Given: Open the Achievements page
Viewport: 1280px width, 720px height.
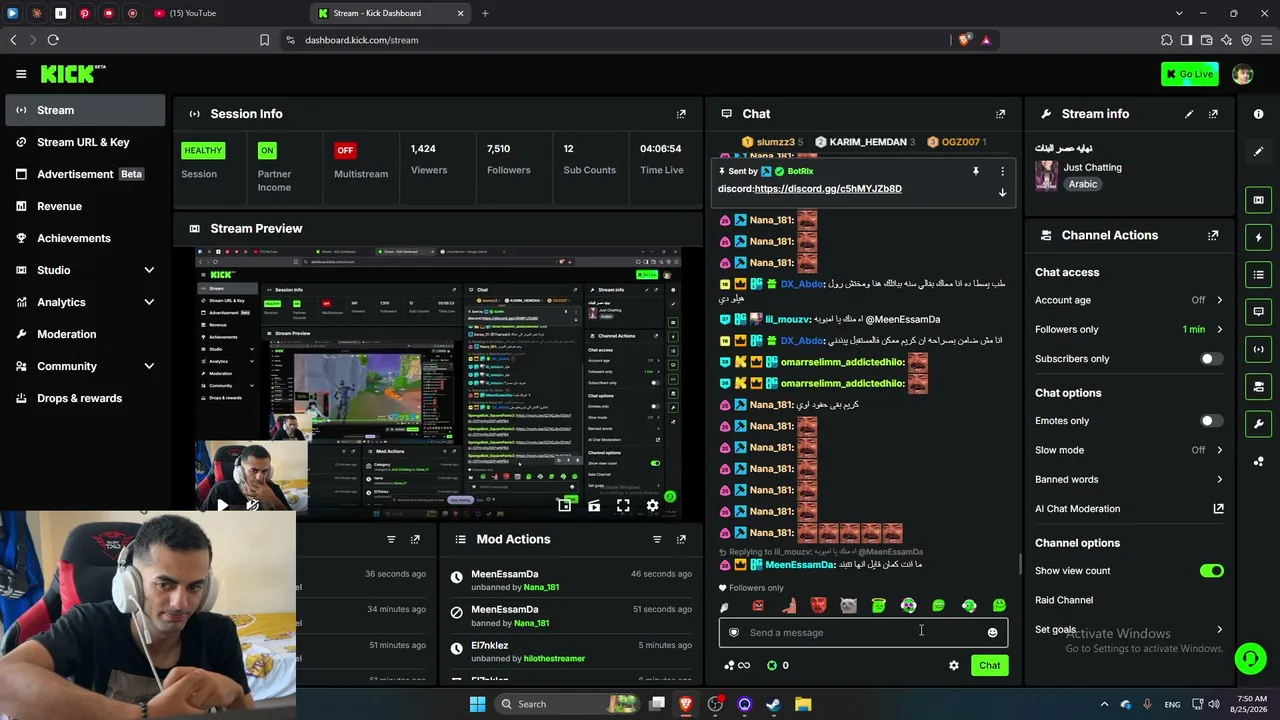Looking at the screenshot, I should click(x=85, y=238).
